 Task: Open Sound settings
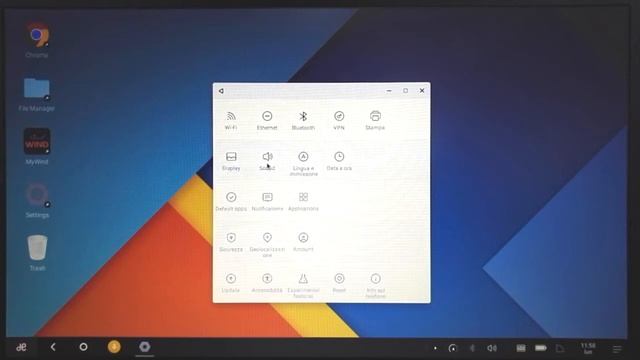click(267, 161)
